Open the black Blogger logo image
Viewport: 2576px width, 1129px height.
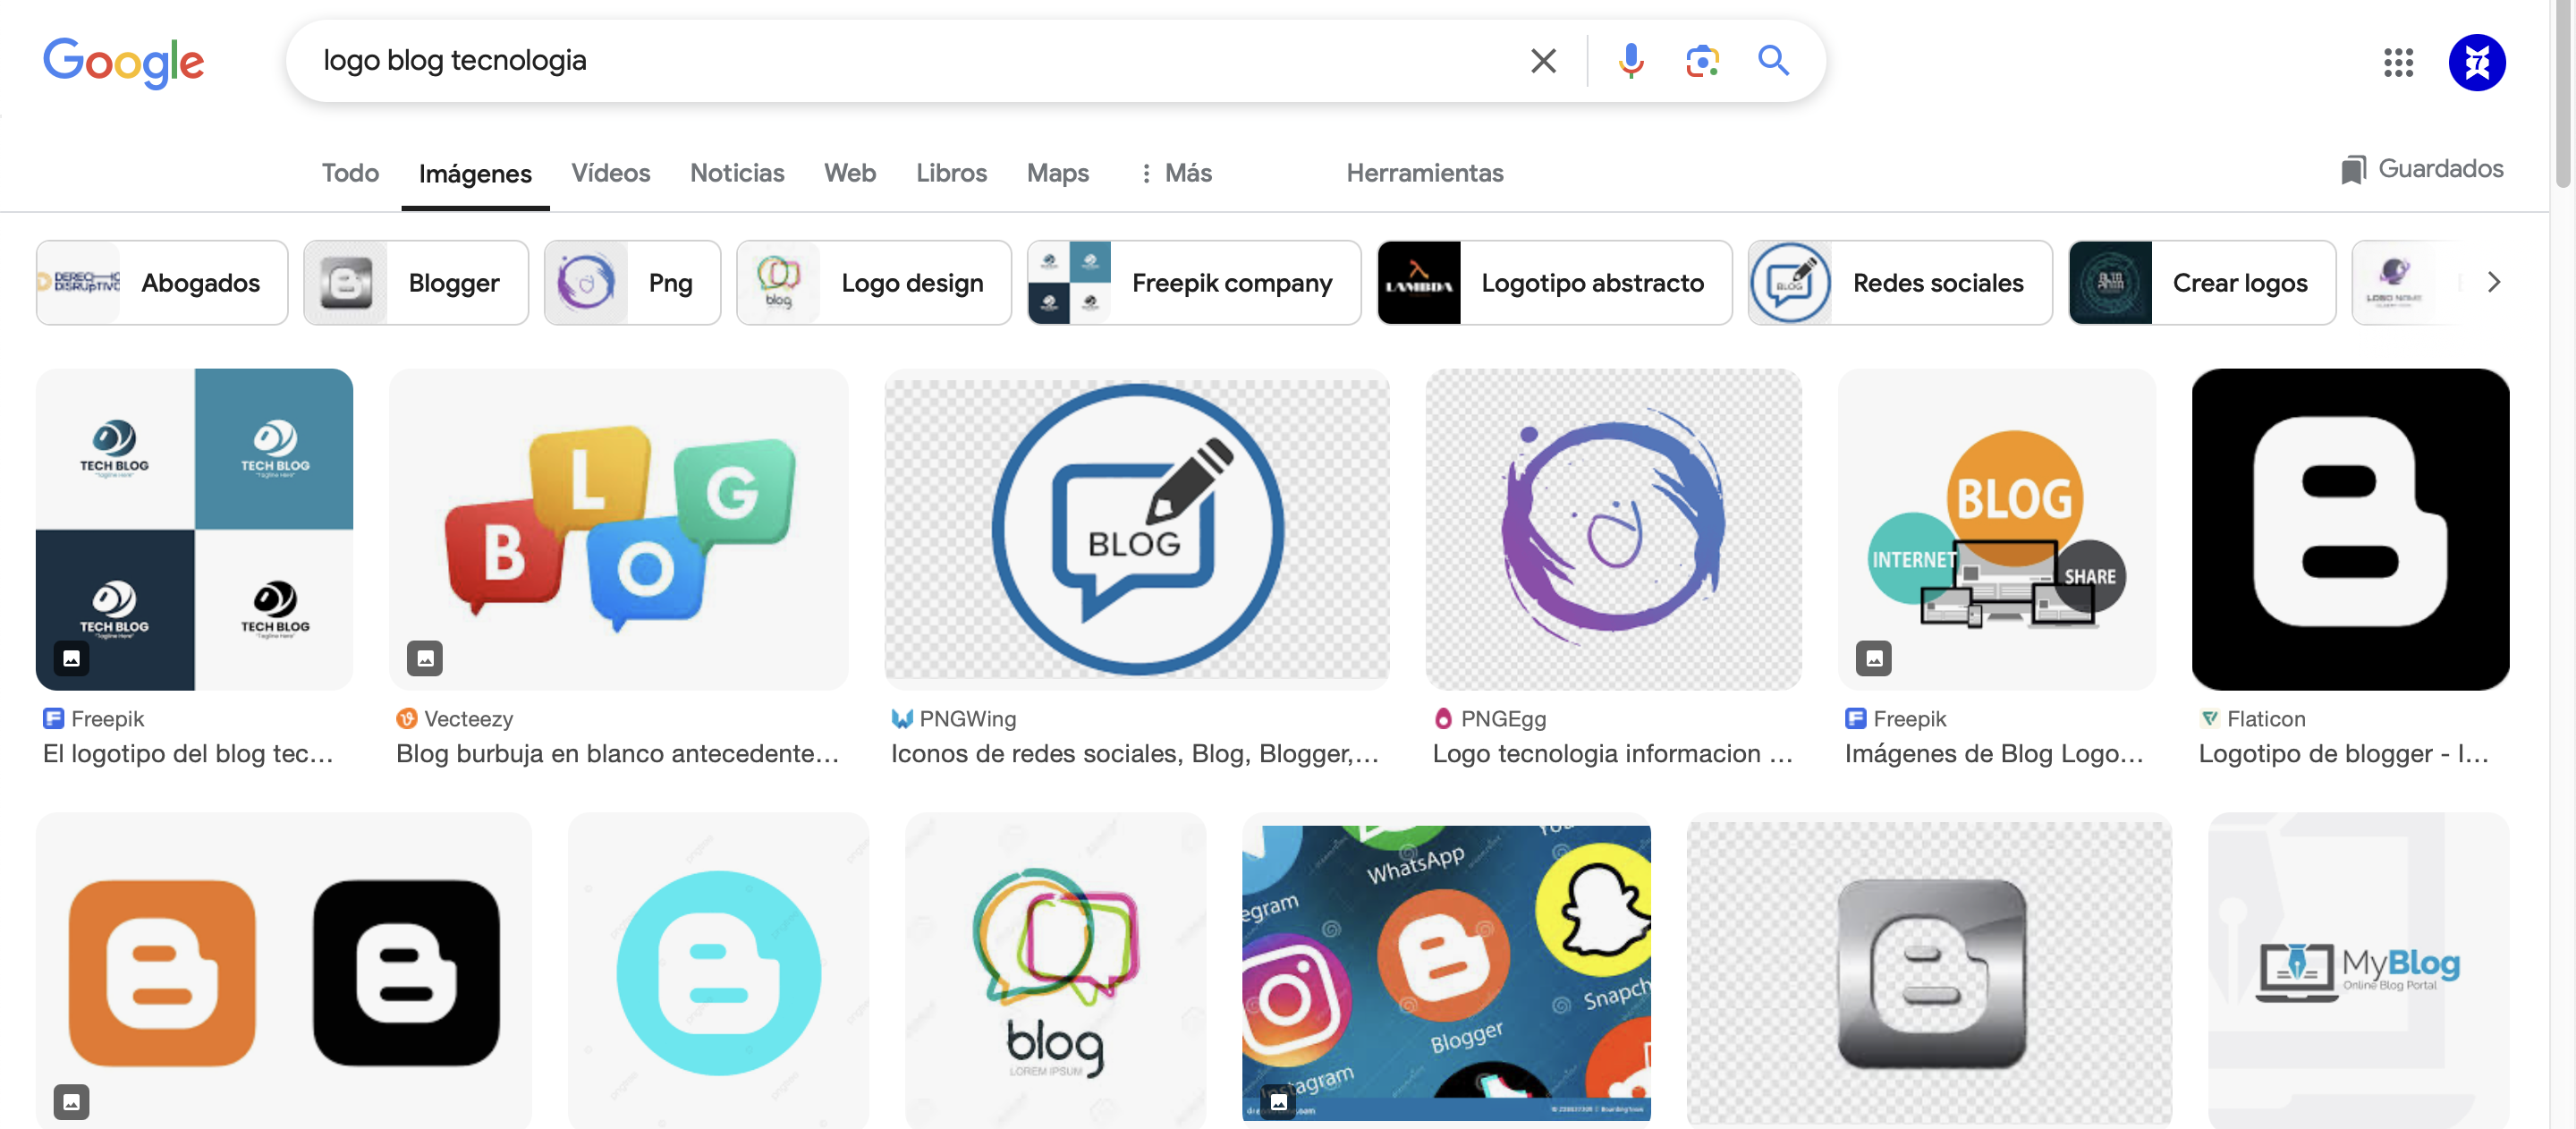coord(2350,529)
